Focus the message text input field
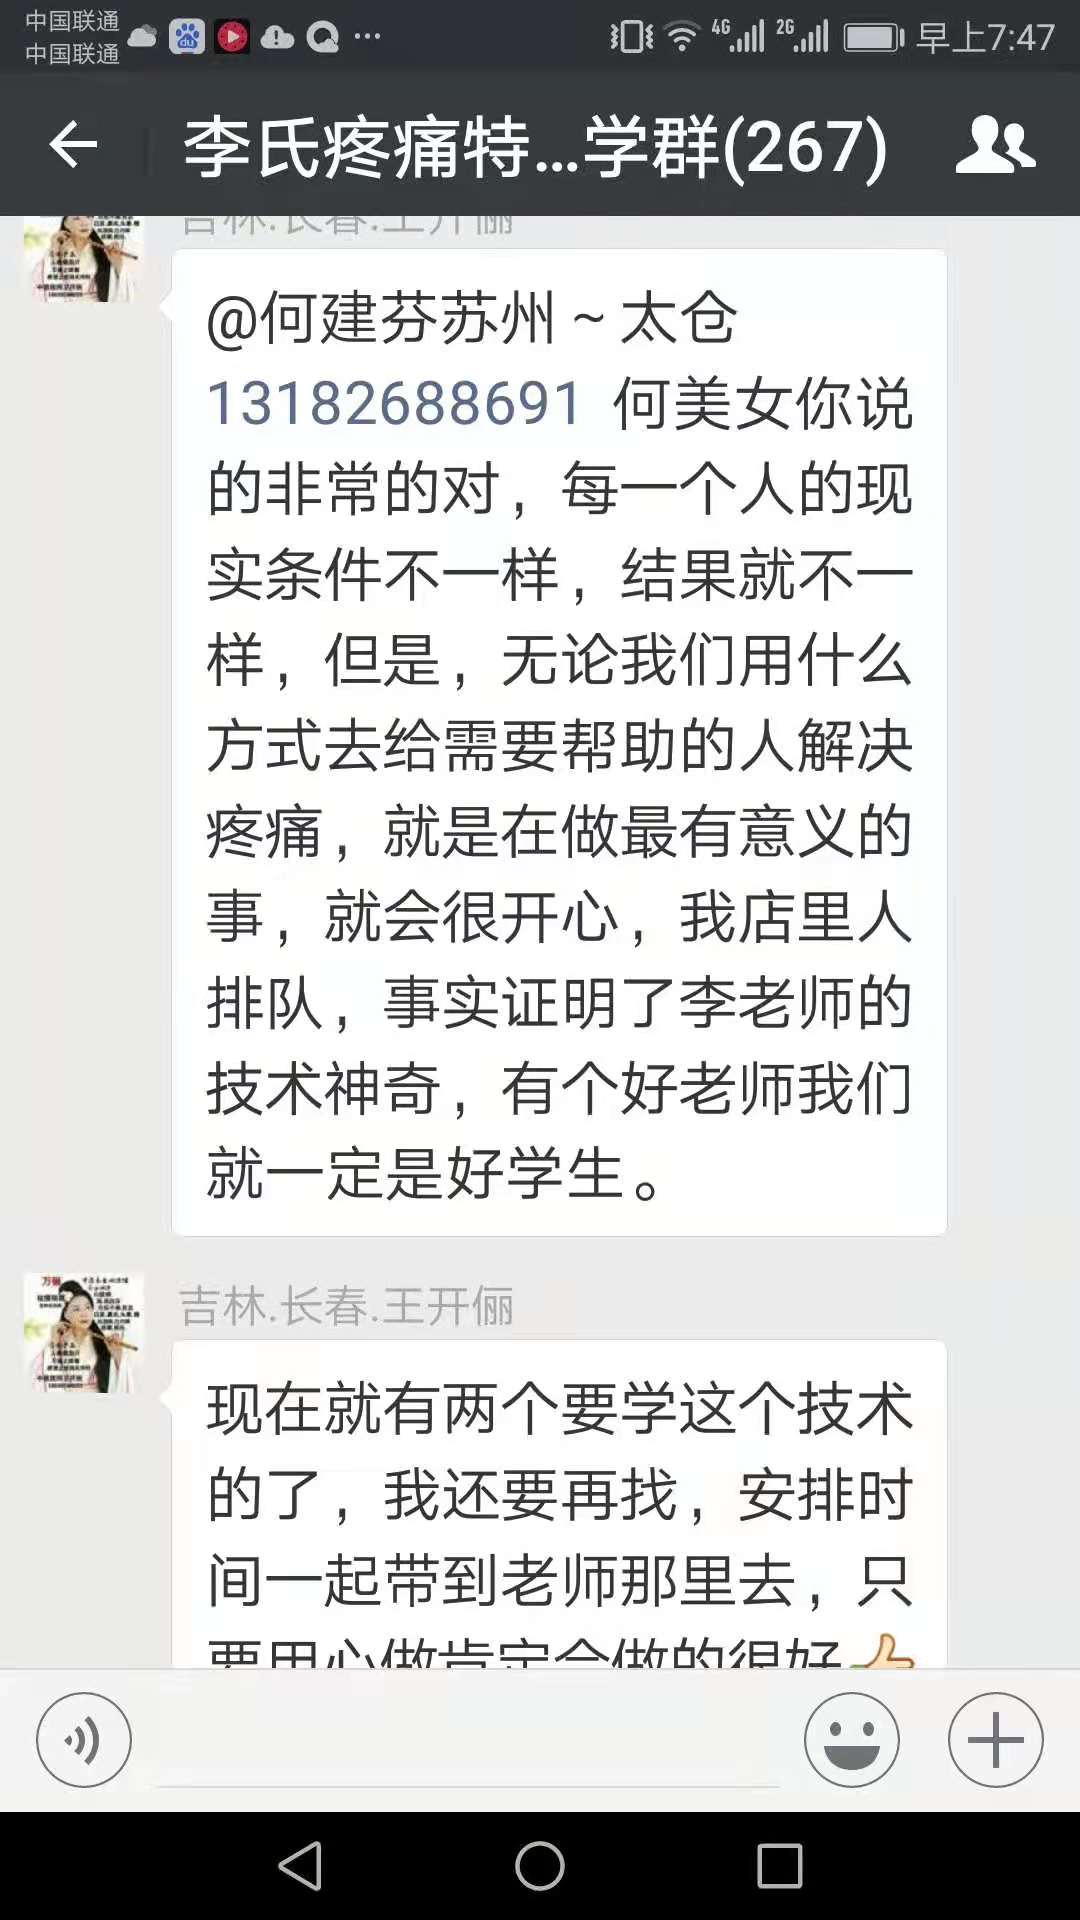The image size is (1080, 1920). point(467,1742)
